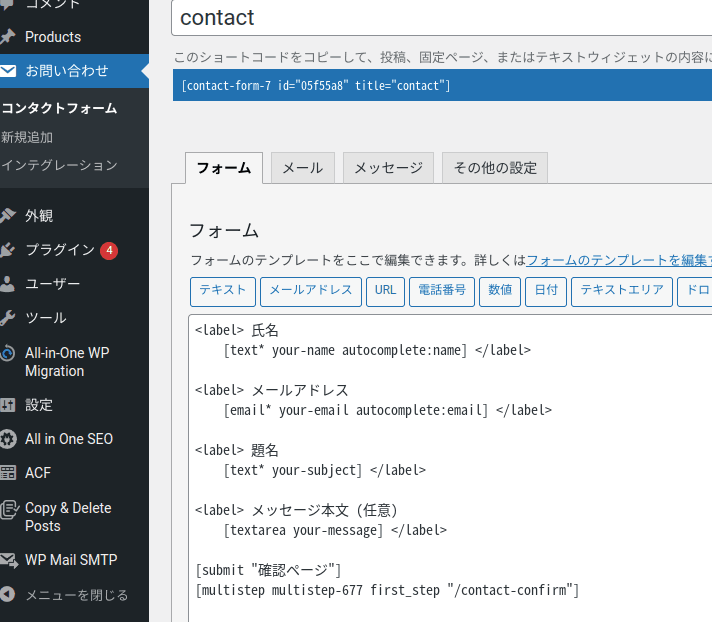Insert a メールアドレス form tag
This screenshot has height=622, width=712.
pyautogui.click(x=311, y=292)
